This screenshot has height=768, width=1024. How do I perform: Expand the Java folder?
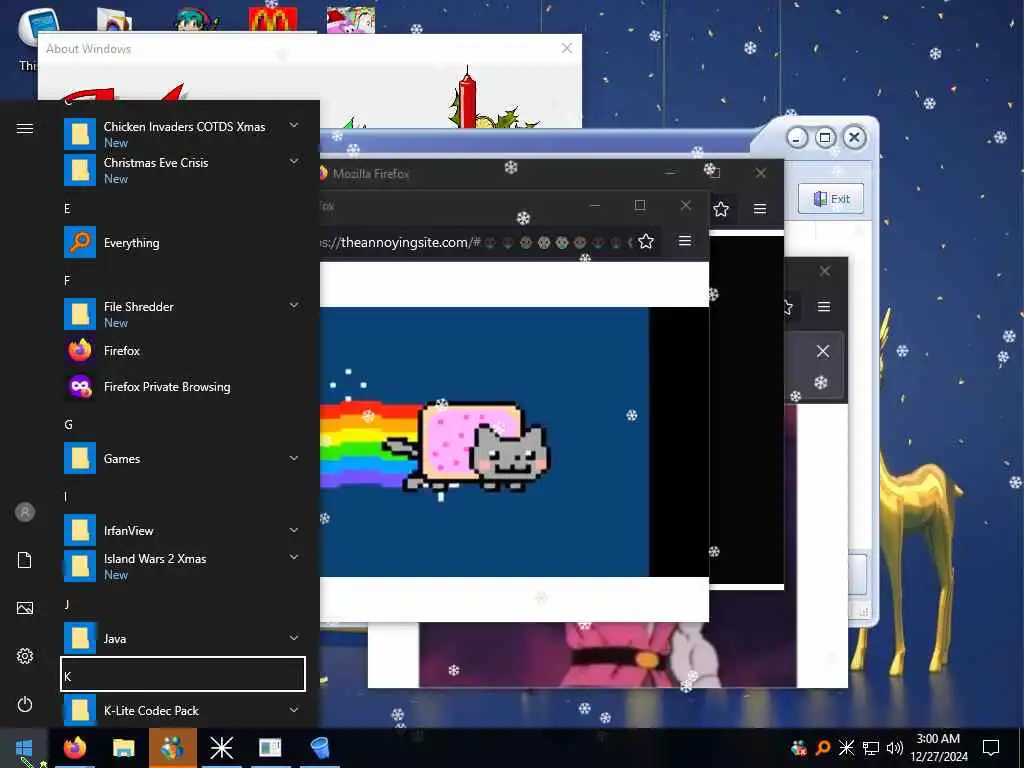click(294, 638)
